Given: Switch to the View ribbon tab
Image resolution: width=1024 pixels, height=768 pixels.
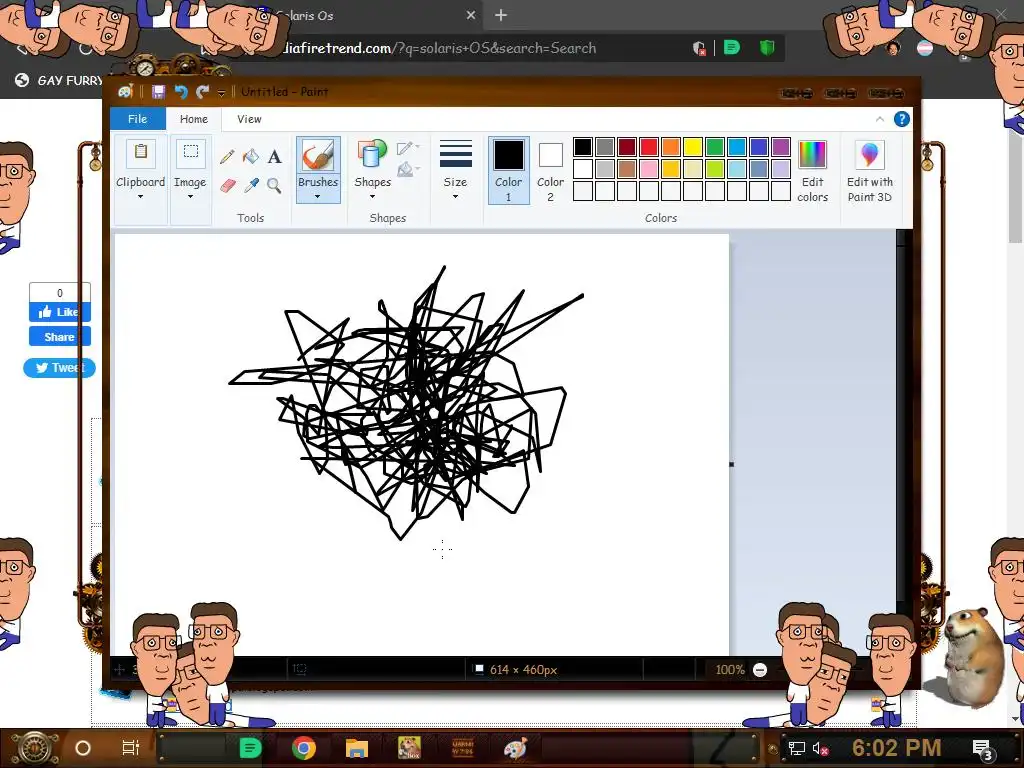Looking at the screenshot, I should coord(249,119).
